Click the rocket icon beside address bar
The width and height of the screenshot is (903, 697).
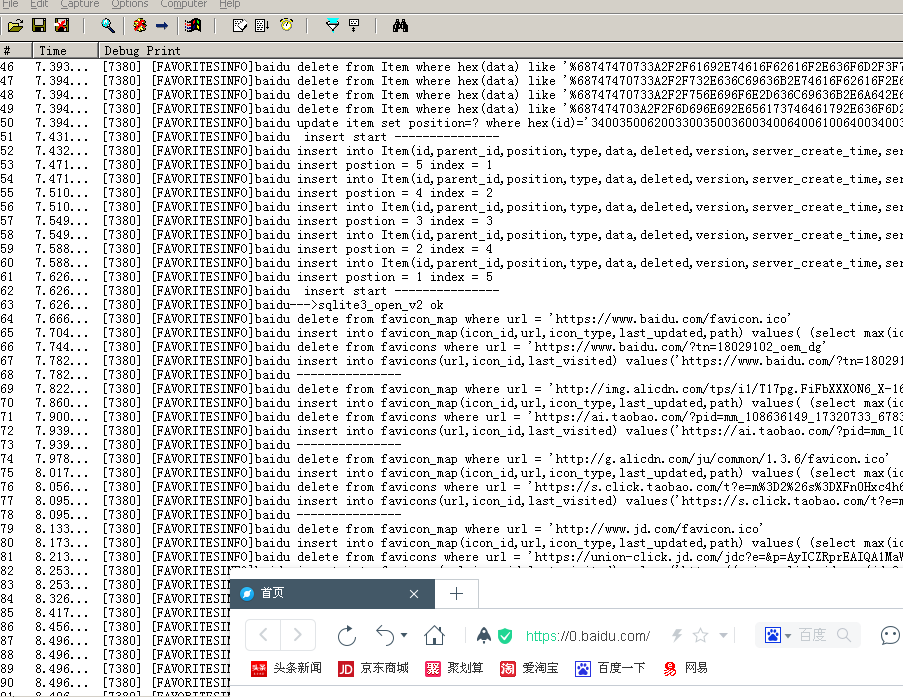pyautogui.click(x=484, y=635)
